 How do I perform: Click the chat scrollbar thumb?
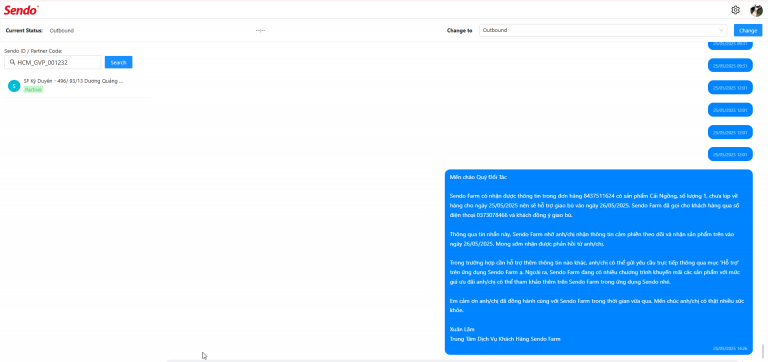click(763, 351)
